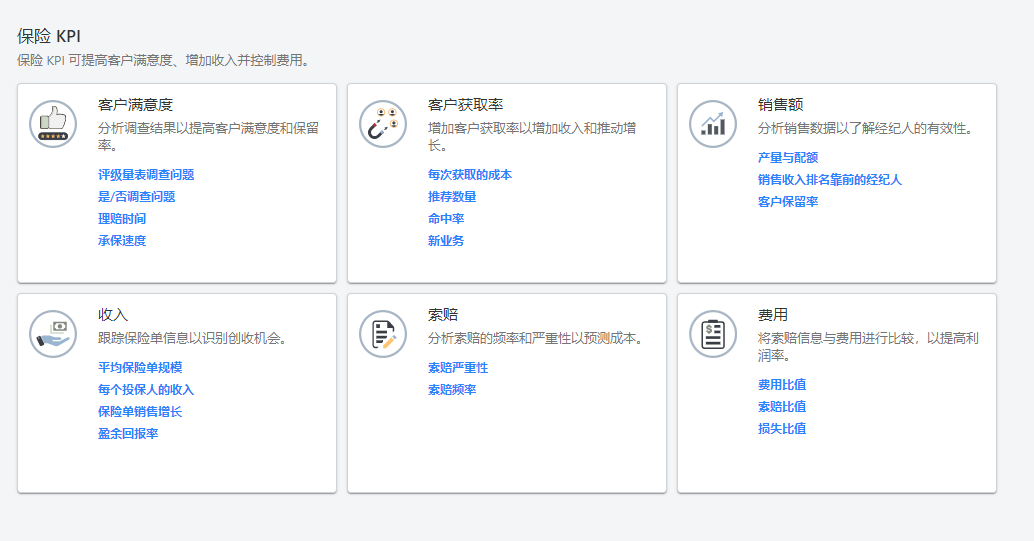The width and height of the screenshot is (1034, 541).
Task: Open the 产量与配额 link
Action: point(788,158)
